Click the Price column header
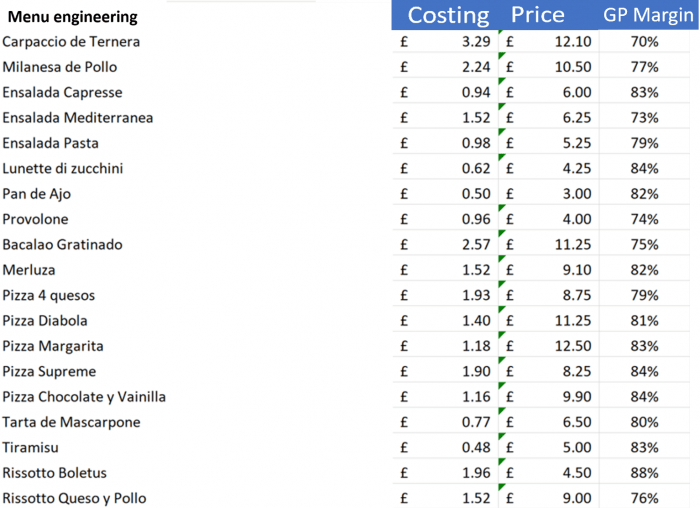This screenshot has width=700, height=508. [x=538, y=15]
